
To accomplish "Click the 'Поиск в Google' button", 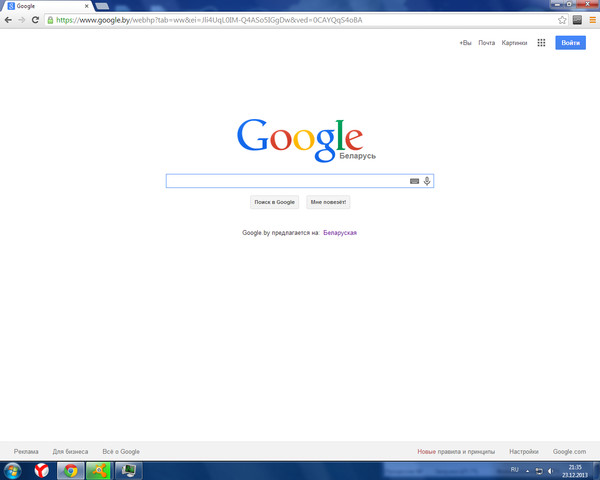I will tap(274, 202).
